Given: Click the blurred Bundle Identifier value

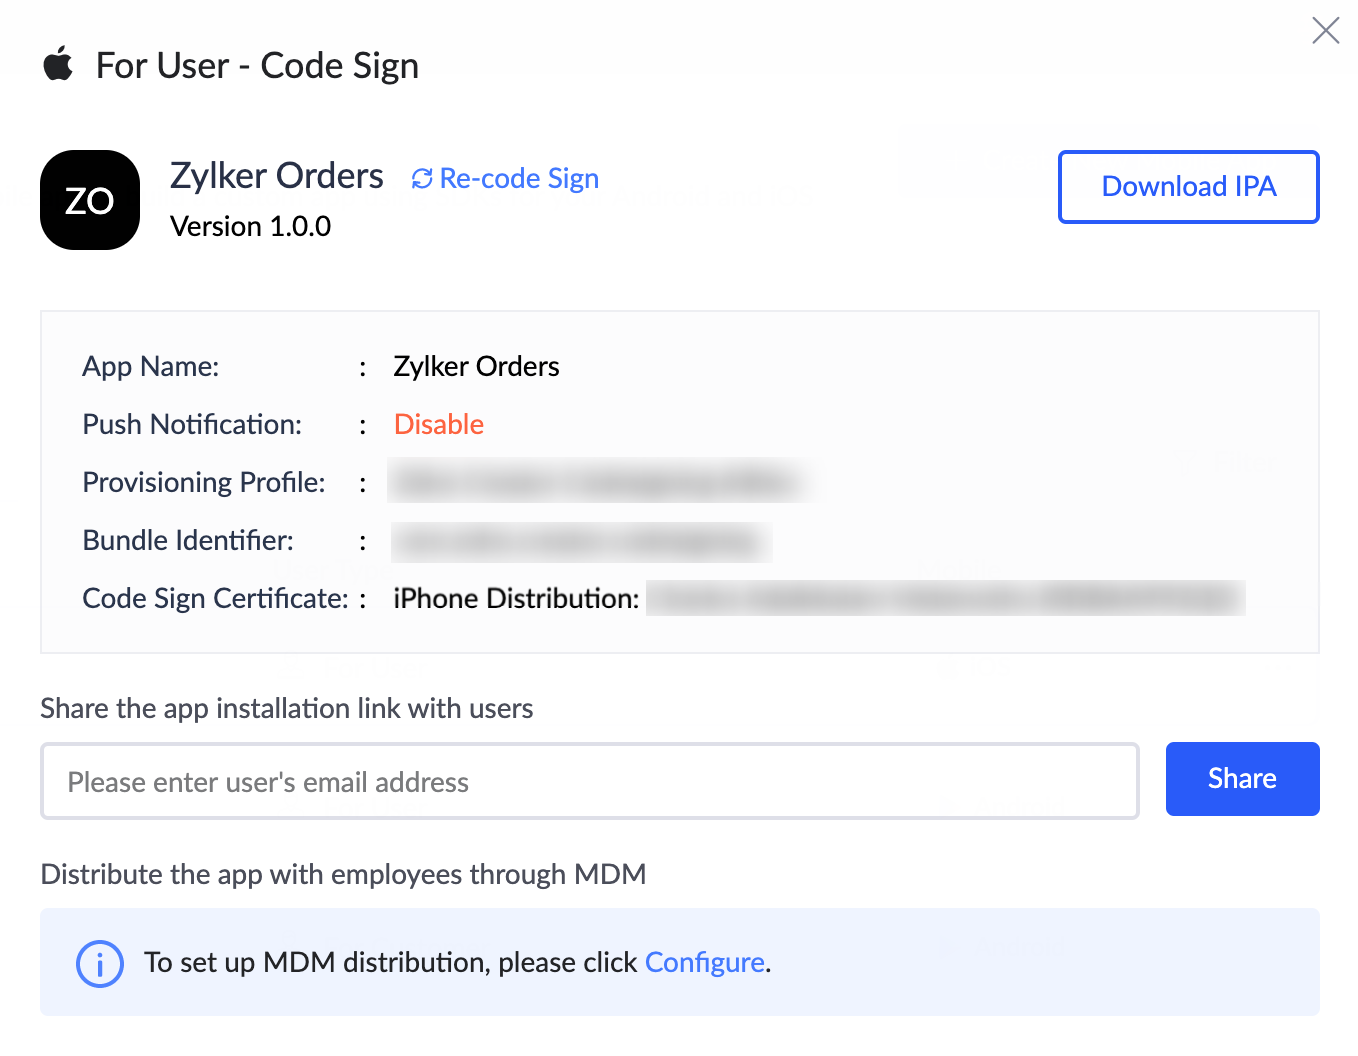Looking at the screenshot, I should [580, 541].
